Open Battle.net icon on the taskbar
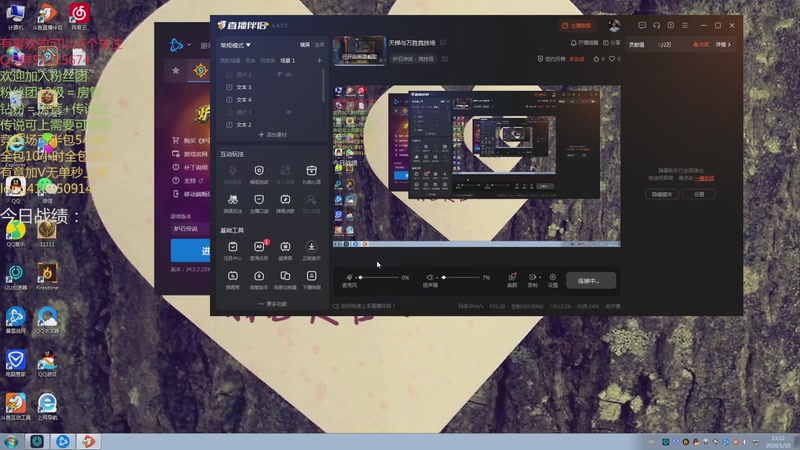The height and width of the screenshot is (450, 800). coord(63,441)
